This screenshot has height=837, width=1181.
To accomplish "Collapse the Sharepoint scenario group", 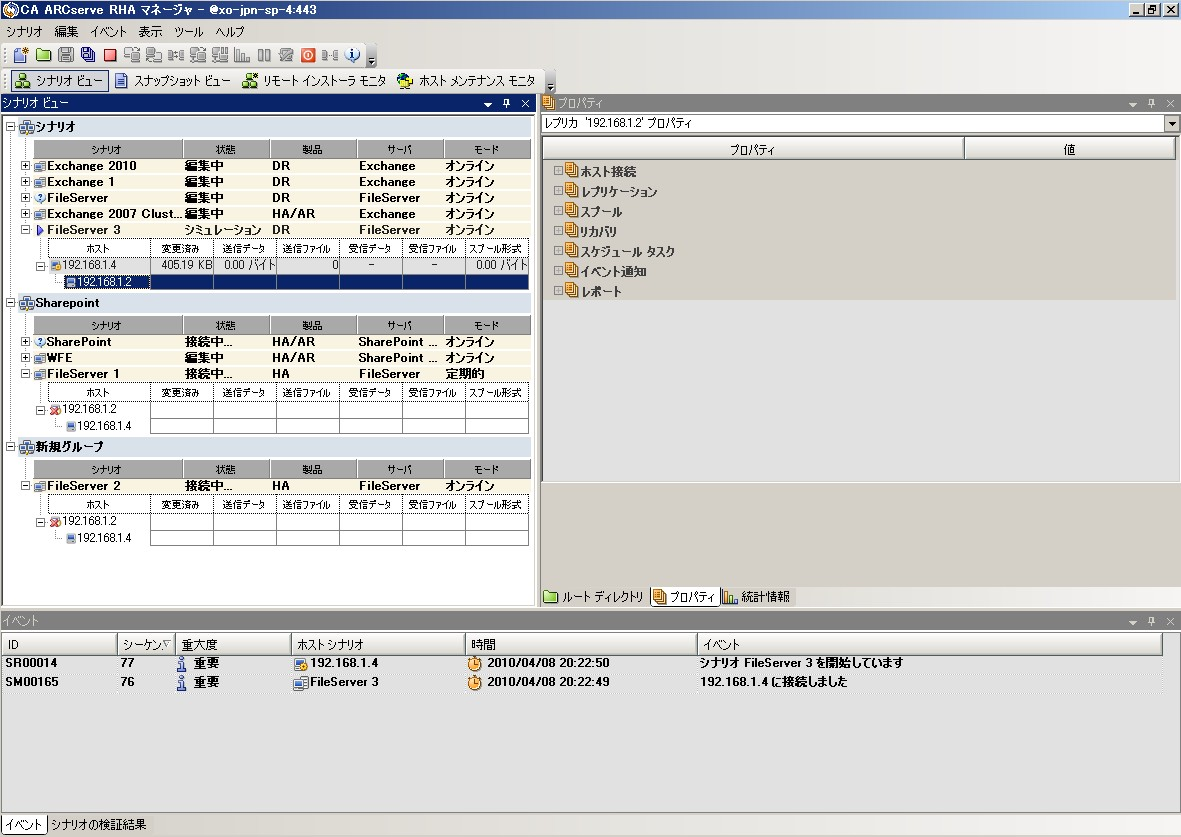I will [11, 303].
